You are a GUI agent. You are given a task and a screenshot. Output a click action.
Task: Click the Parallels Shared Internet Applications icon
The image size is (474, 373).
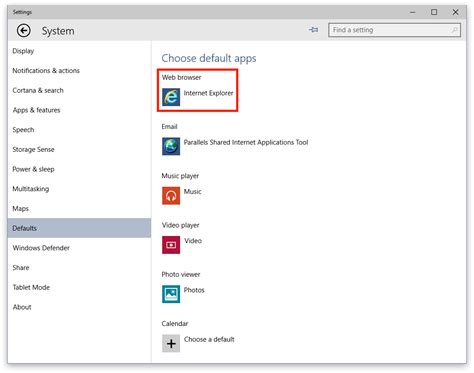pyautogui.click(x=171, y=146)
